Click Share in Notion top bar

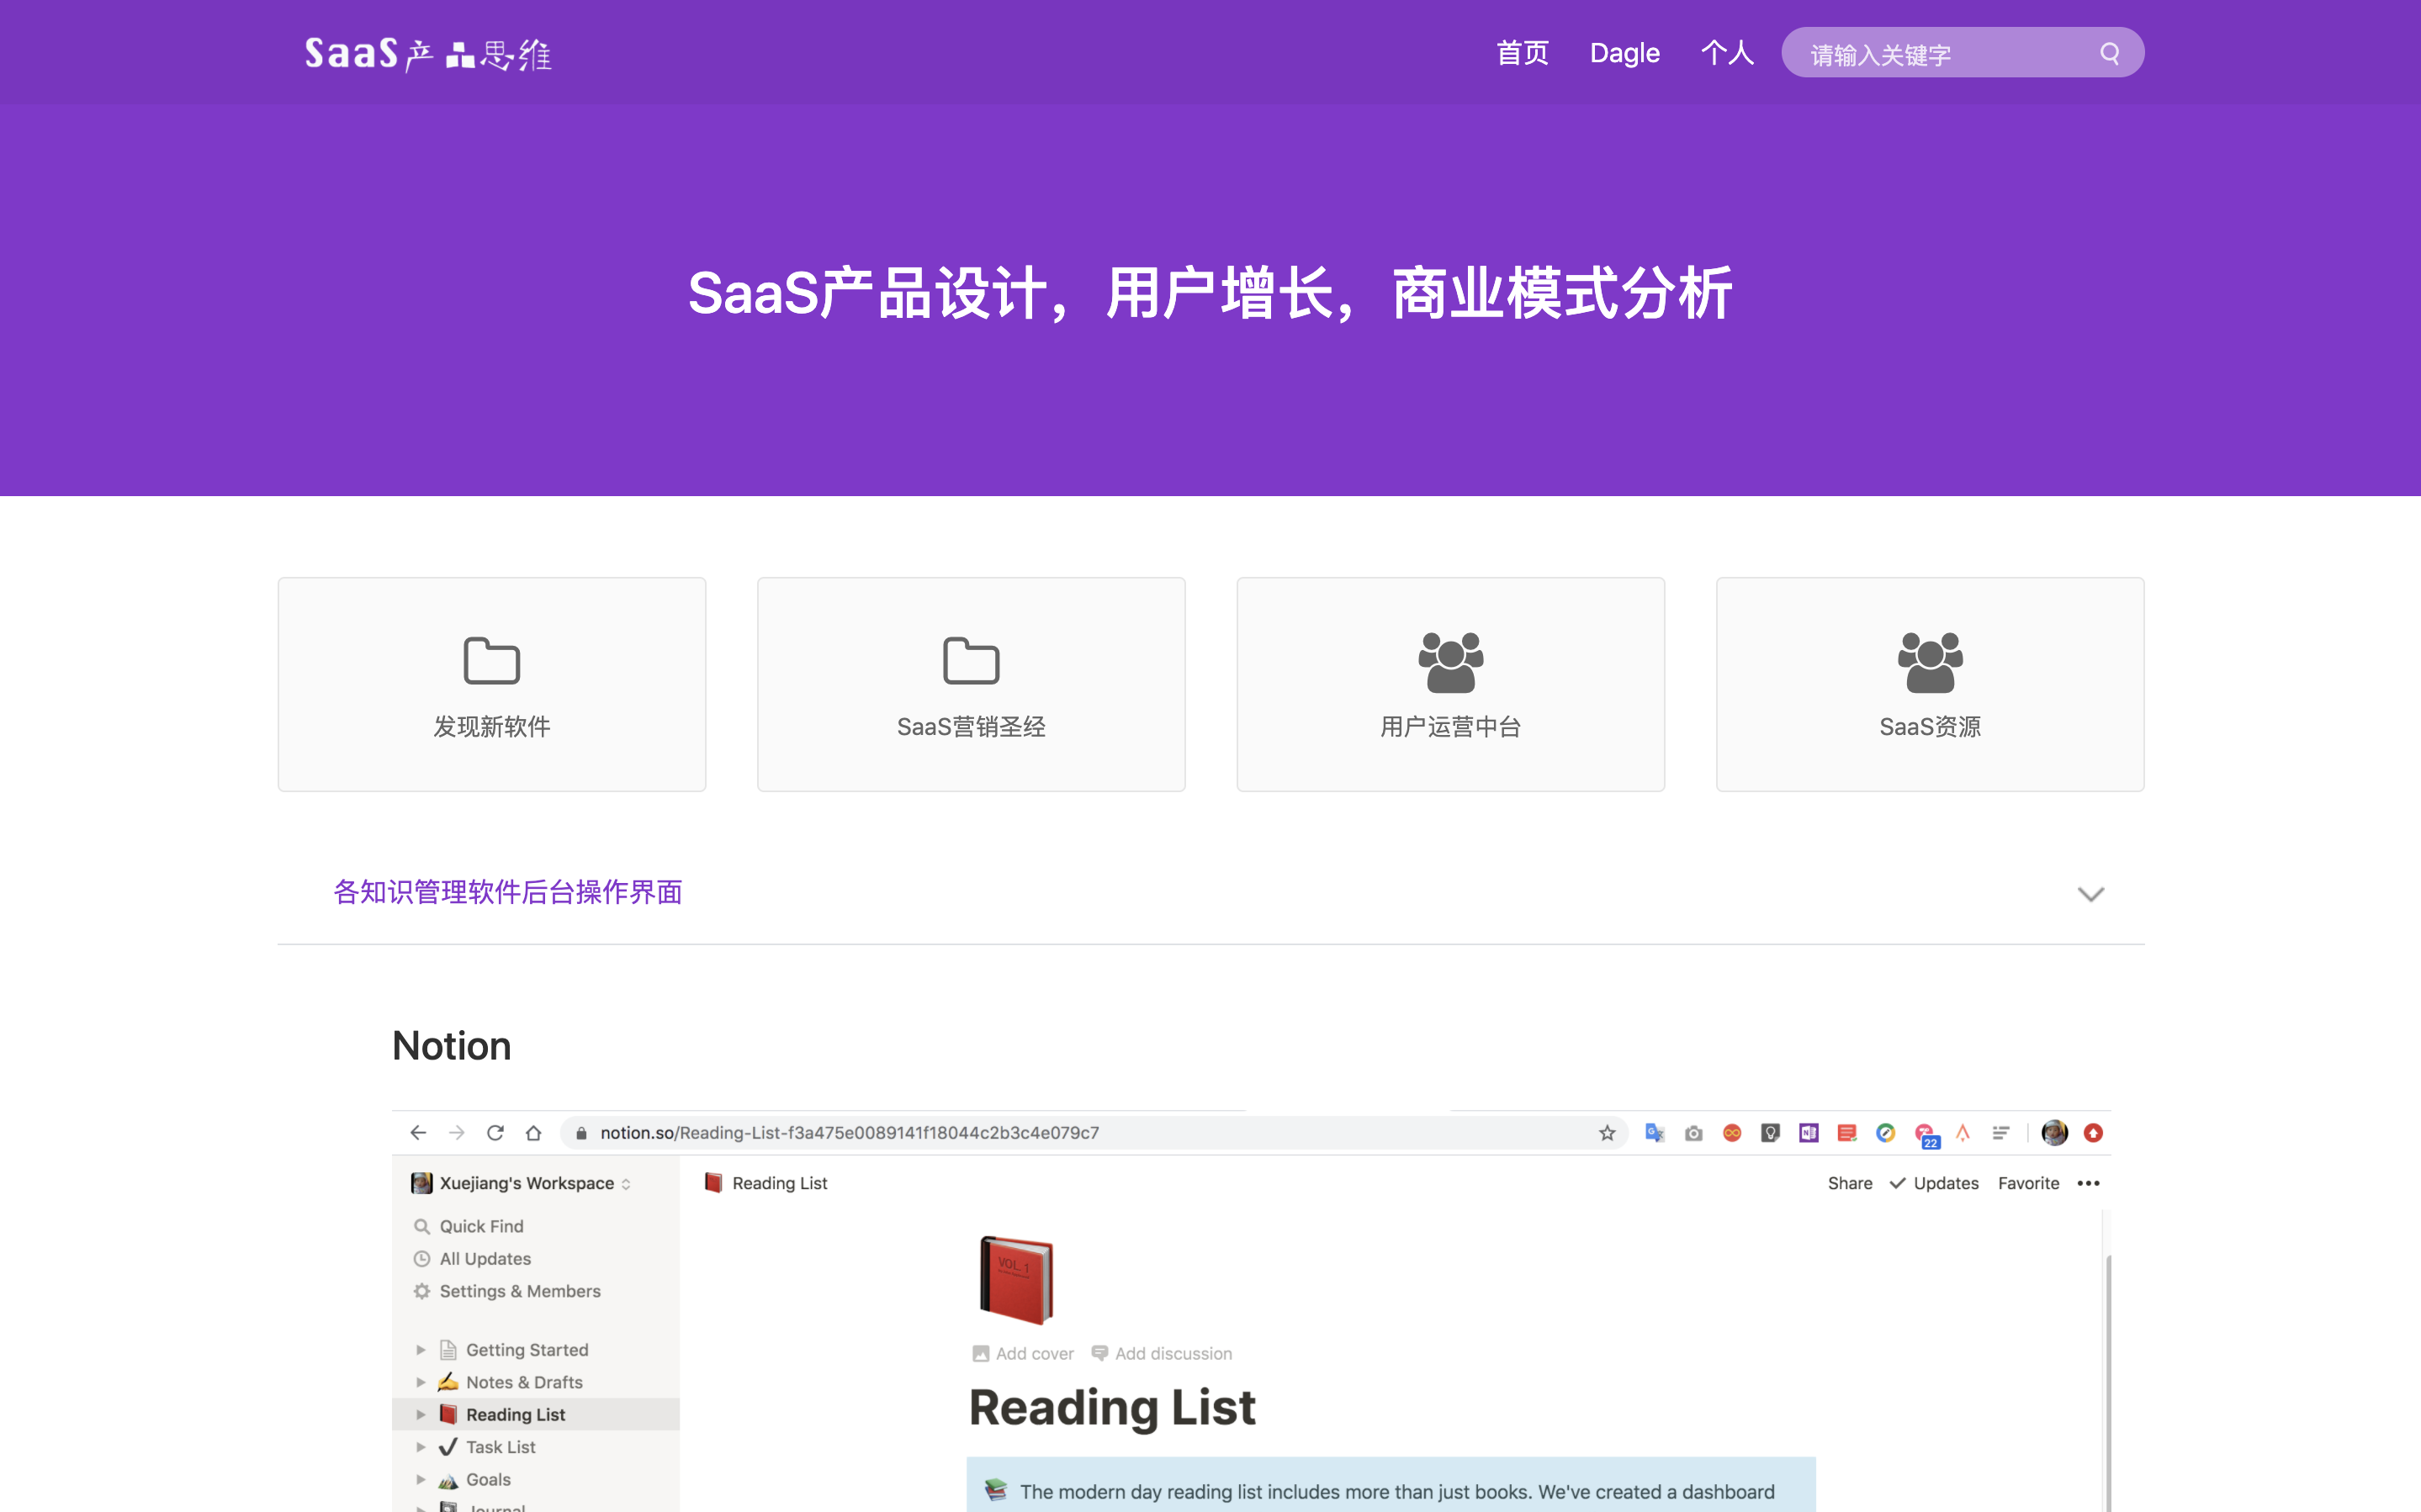1849,1183
